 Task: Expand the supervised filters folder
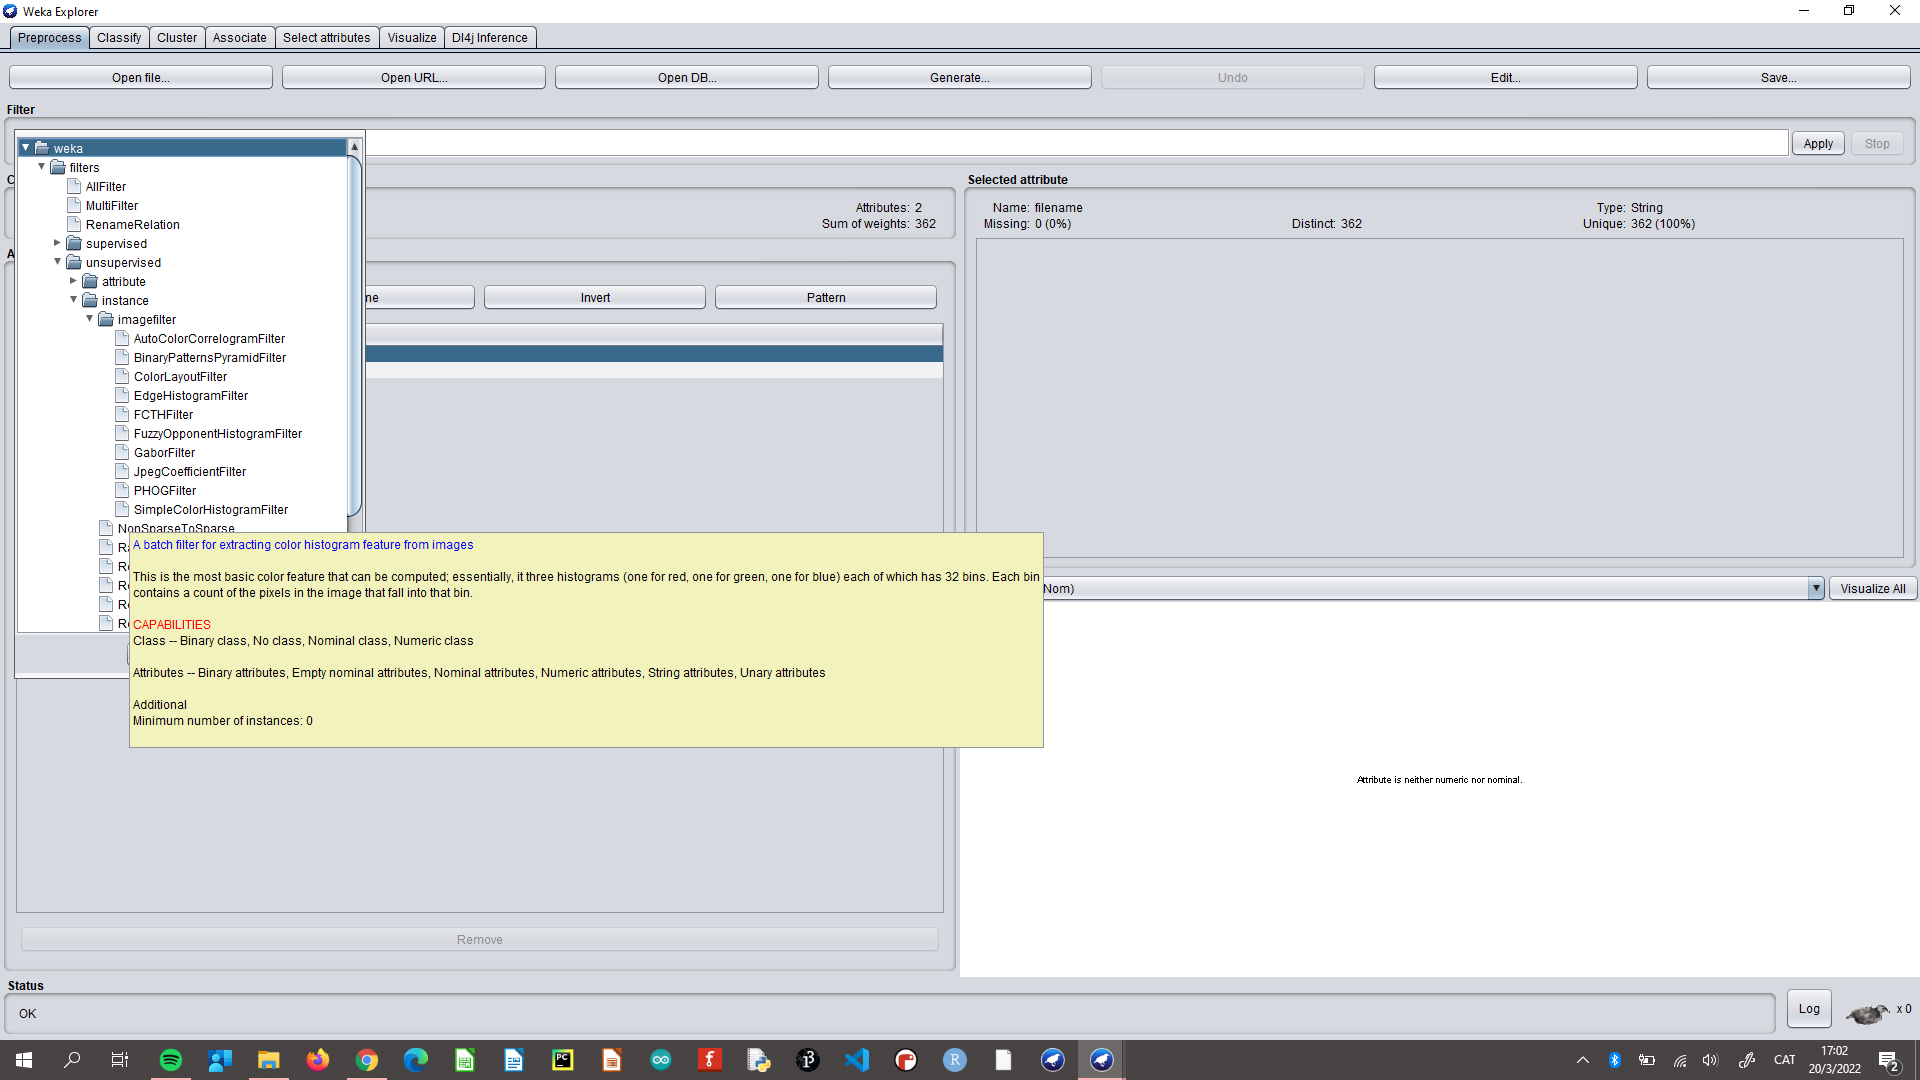(x=58, y=243)
